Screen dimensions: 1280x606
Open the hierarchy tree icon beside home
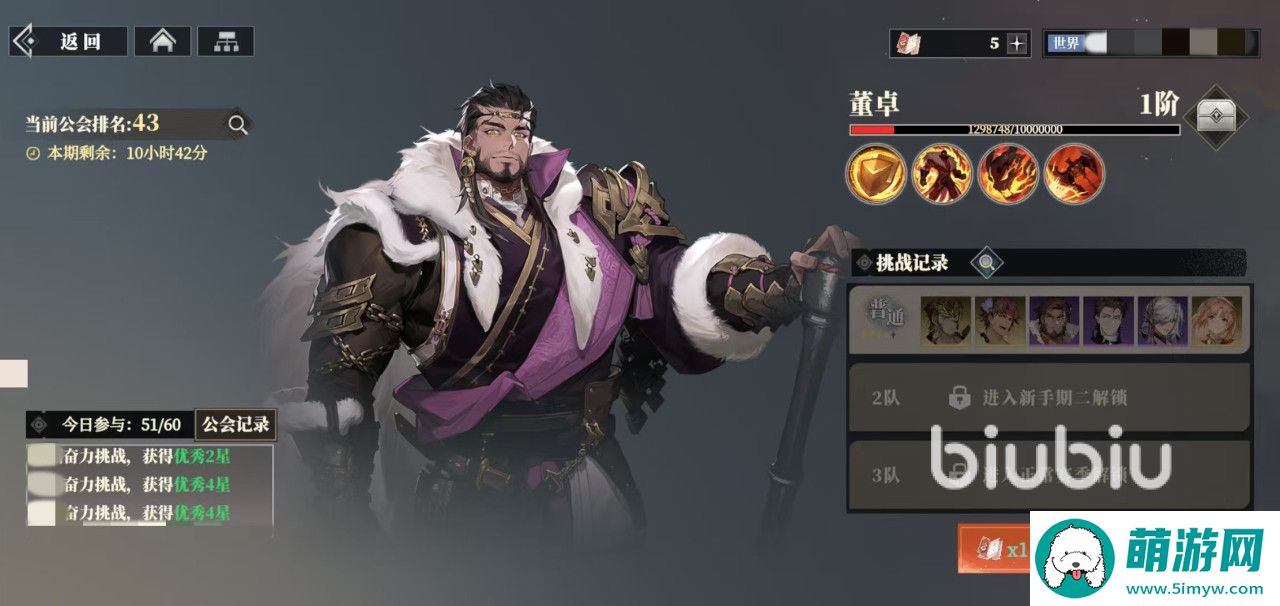coord(225,41)
